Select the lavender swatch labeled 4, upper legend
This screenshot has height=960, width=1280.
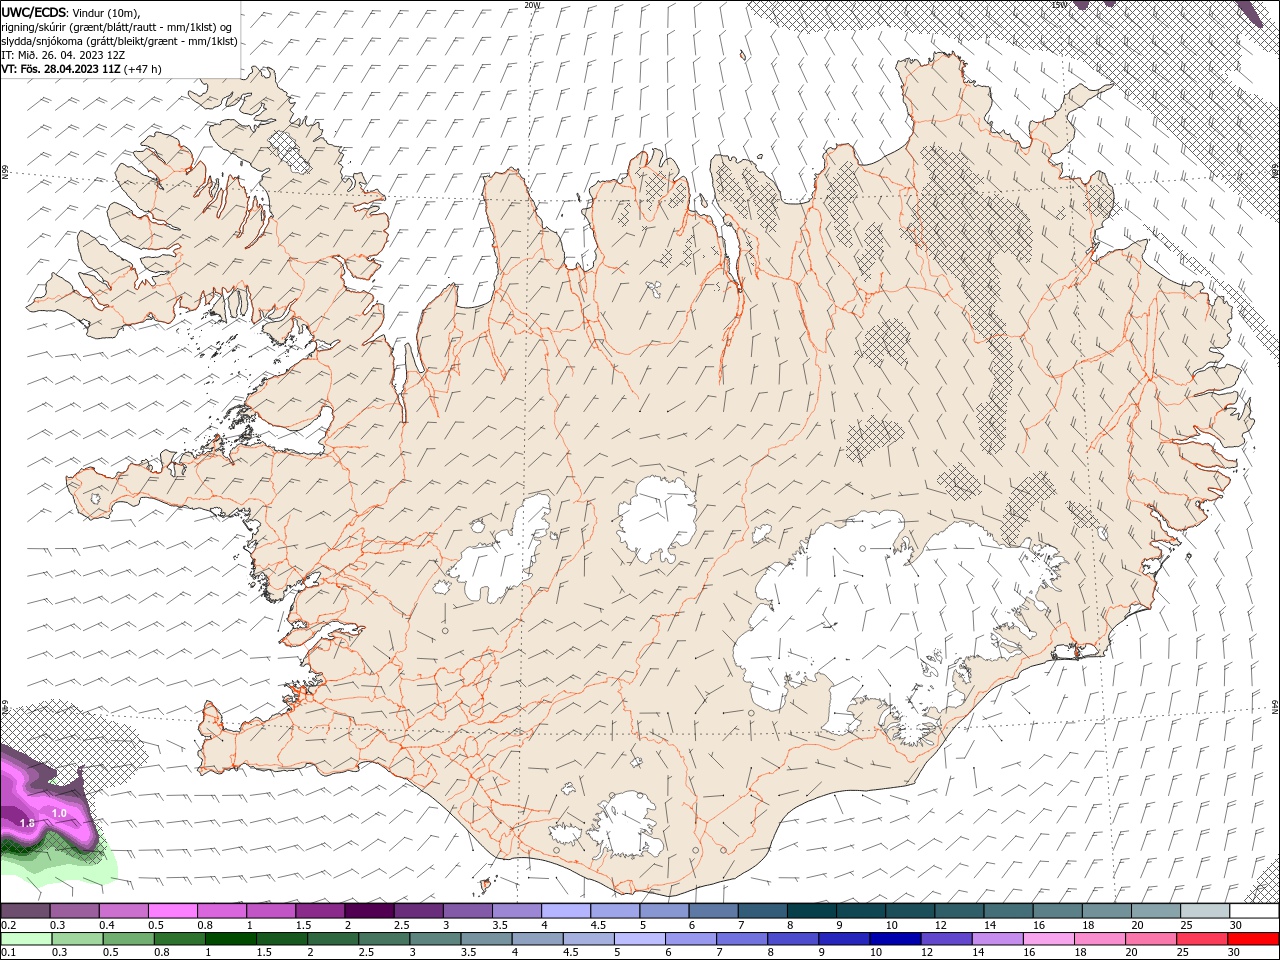point(566,911)
